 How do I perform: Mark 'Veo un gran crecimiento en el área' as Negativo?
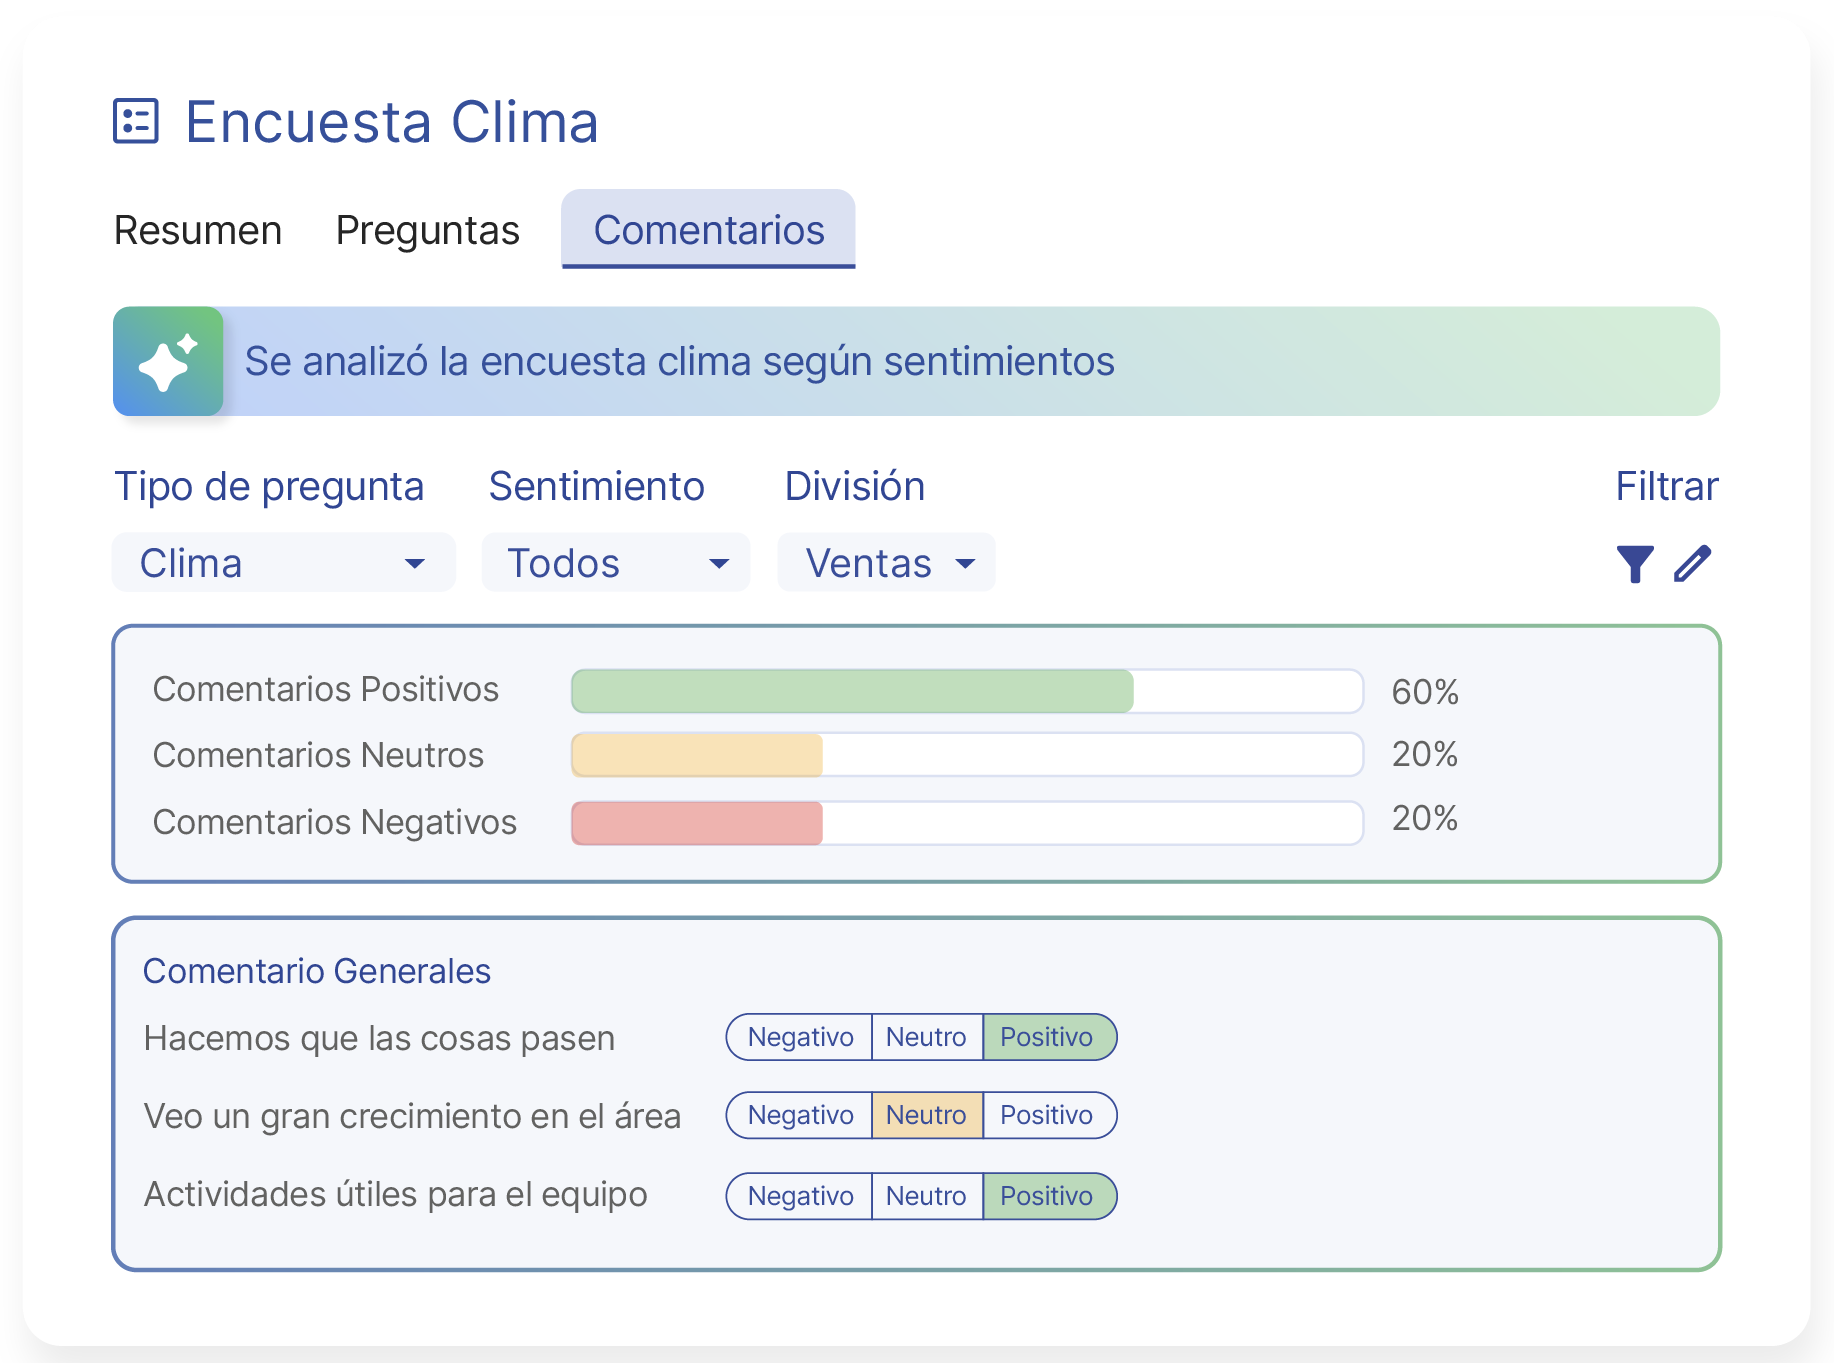(x=798, y=1115)
